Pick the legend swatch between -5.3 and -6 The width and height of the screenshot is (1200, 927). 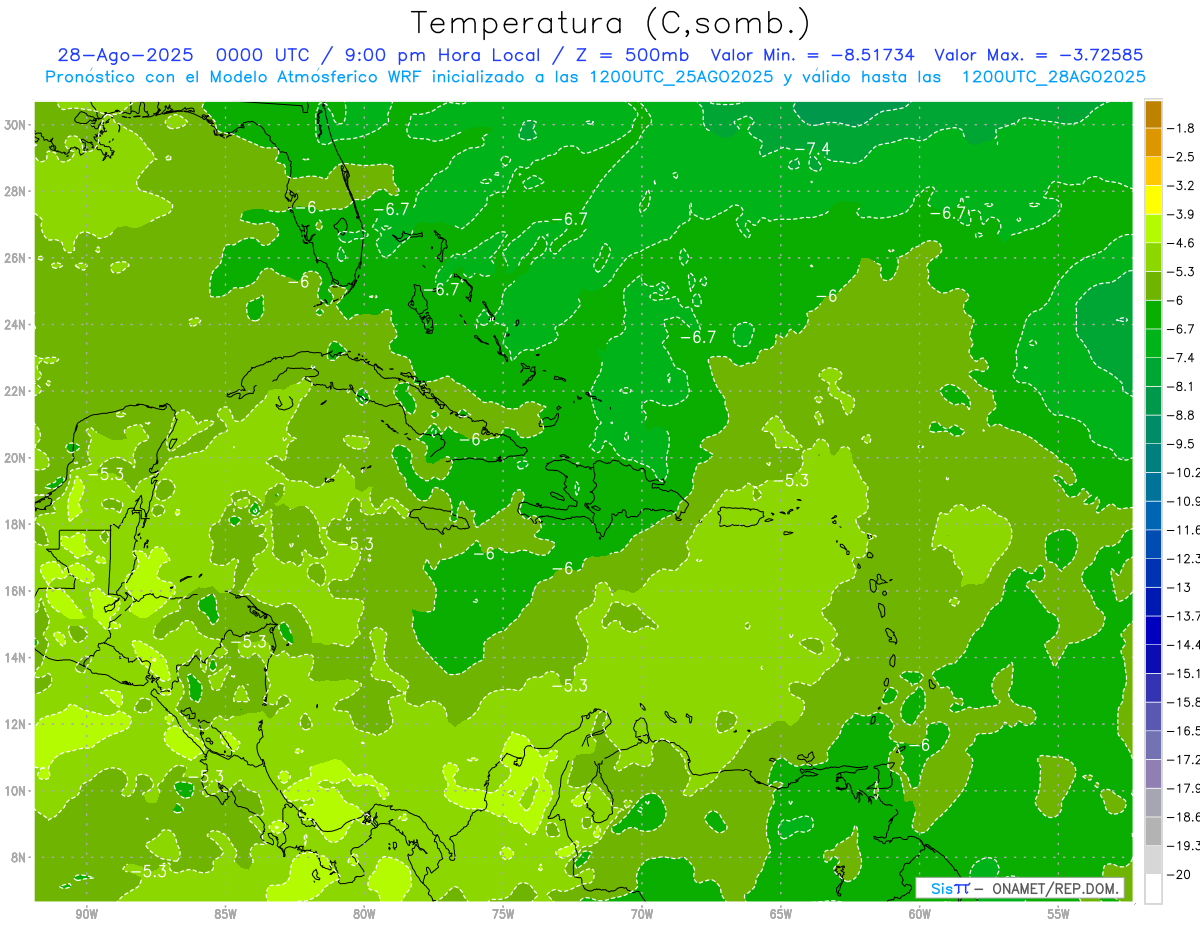click(x=1153, y=286)
